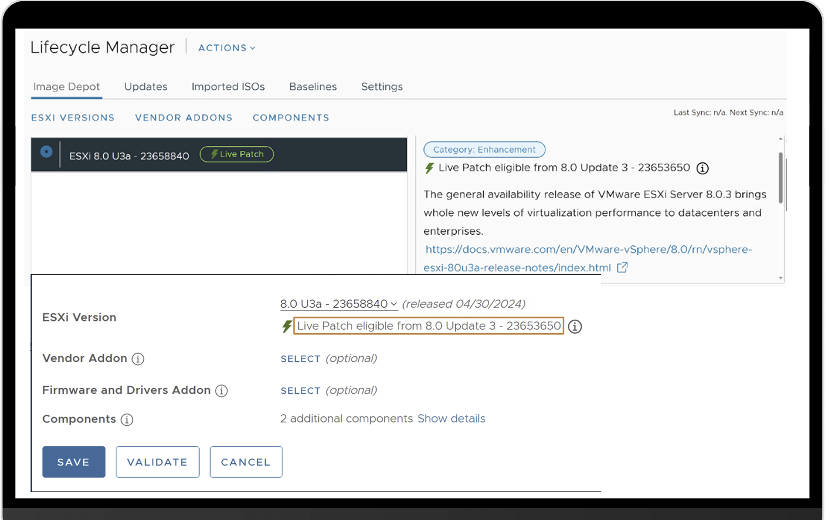Click the 'Last Sync: n/a. Next Sync: n/a' text
Image resolution: width=830 pixels, height=520 pixels.
click(x=728, y=112)
